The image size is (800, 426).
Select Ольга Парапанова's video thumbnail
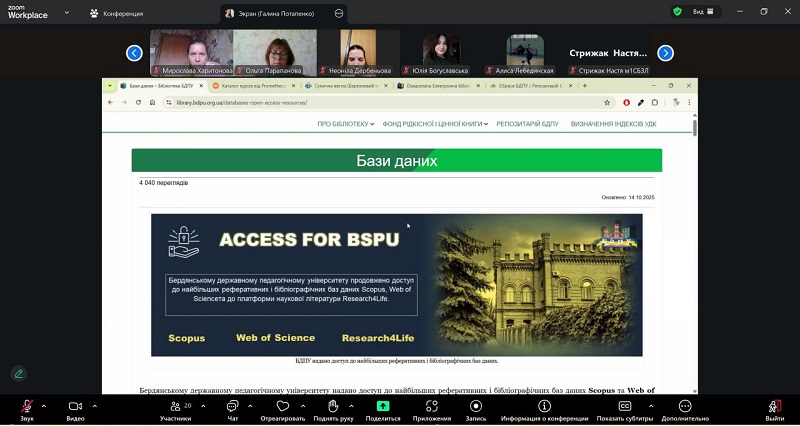275,52
